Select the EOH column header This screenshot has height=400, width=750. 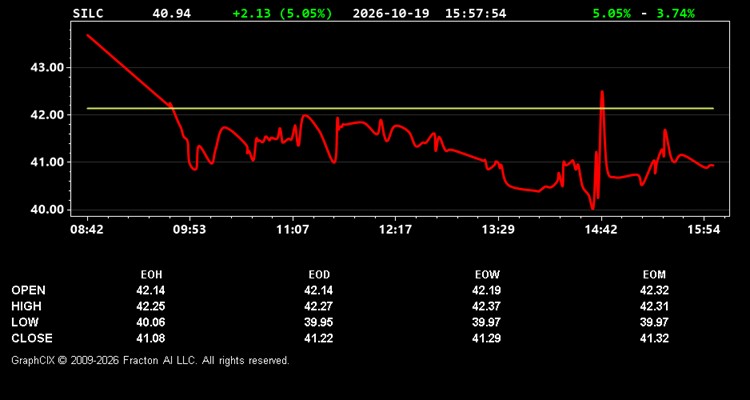[151, 275]
